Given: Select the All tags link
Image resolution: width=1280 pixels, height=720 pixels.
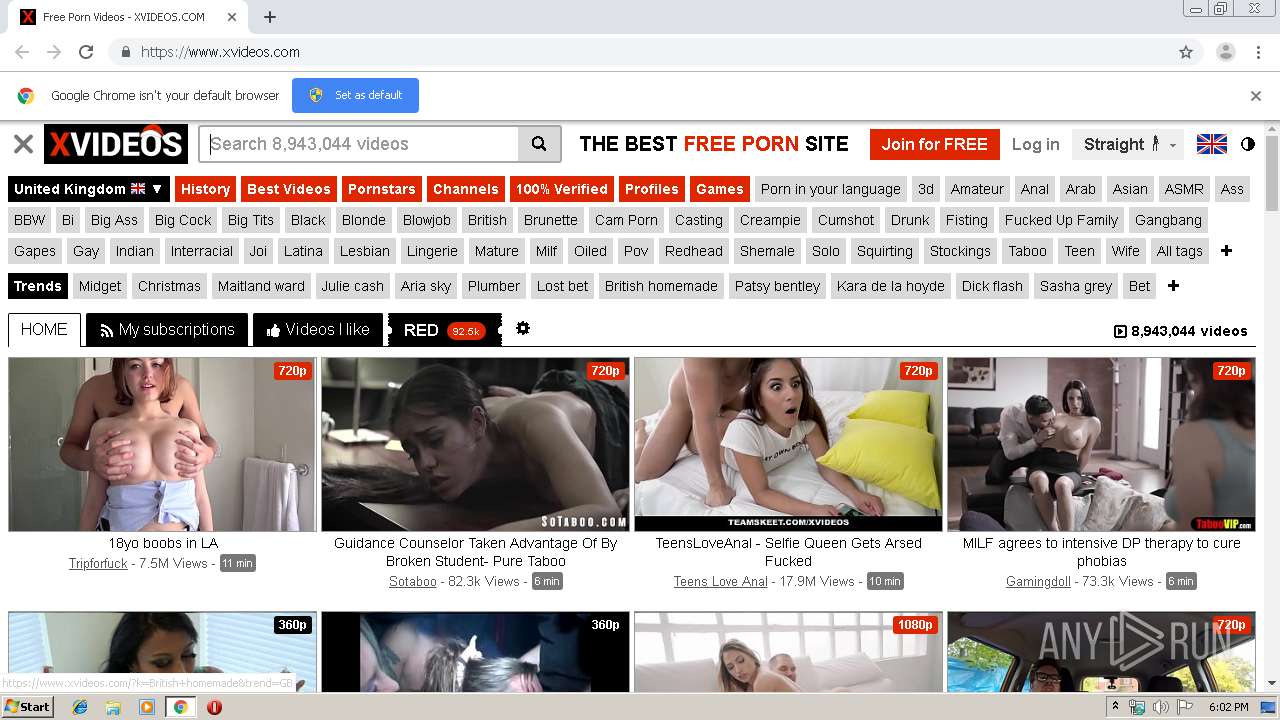Looking at the screenshot, I should 1179,251.
